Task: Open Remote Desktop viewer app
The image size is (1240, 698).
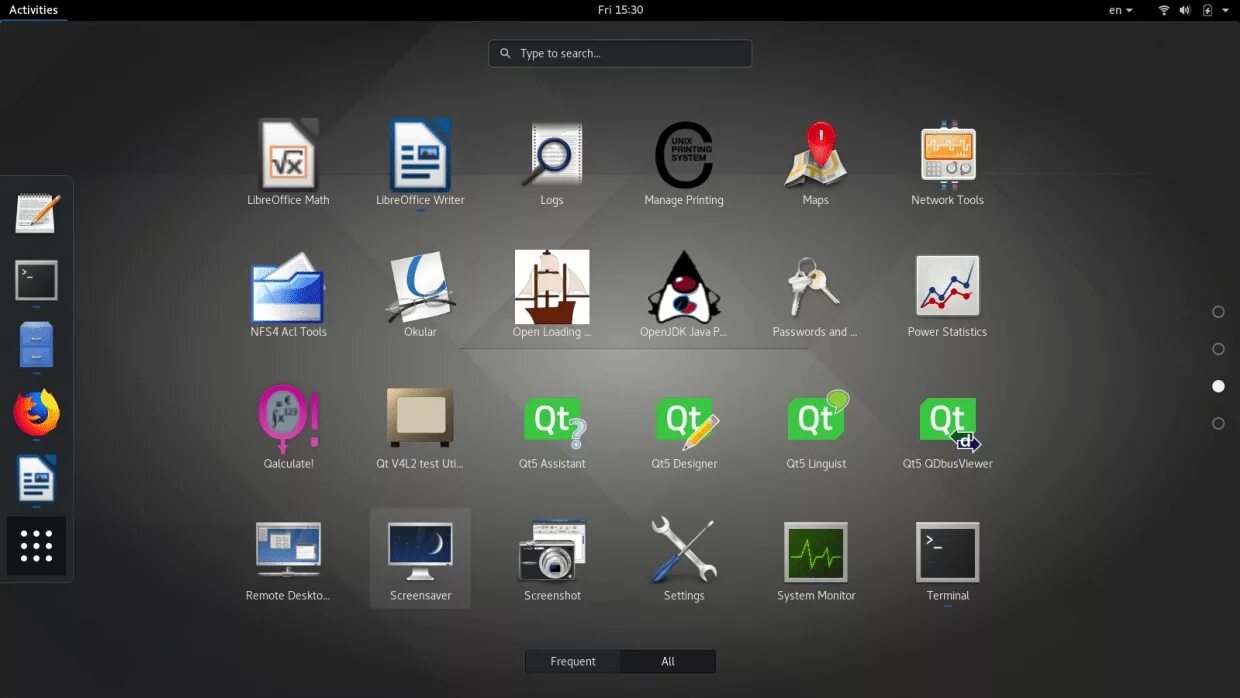Action: tap(288, 559)
